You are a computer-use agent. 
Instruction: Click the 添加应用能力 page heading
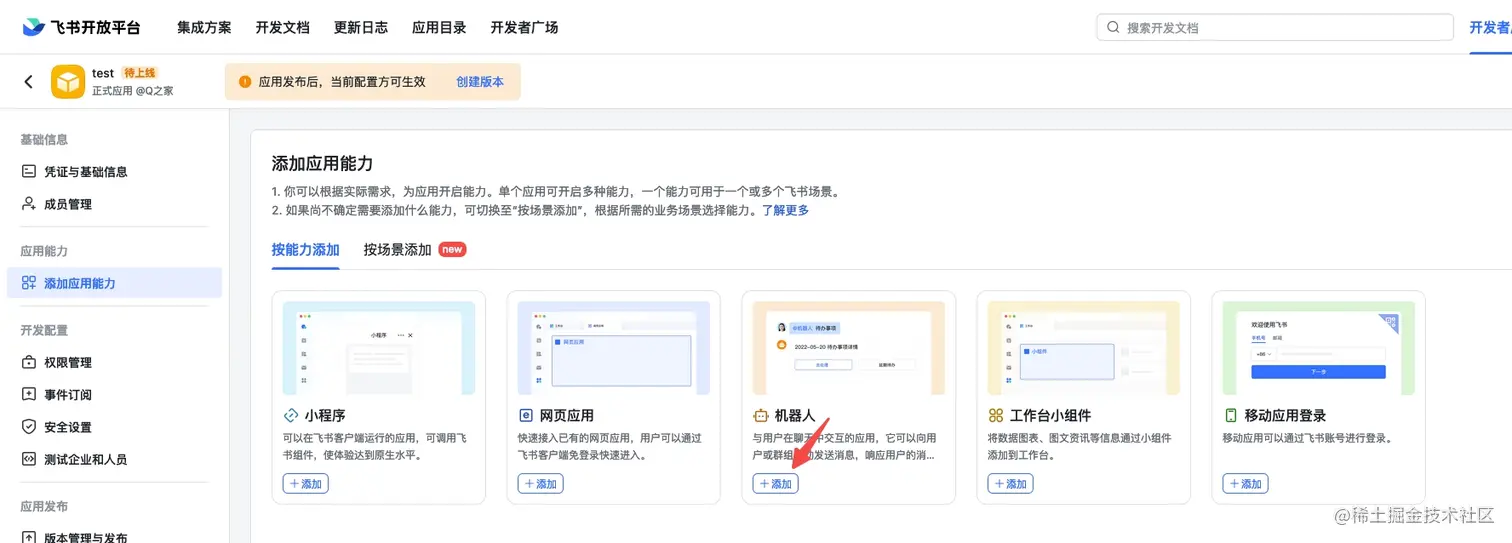[322, 163]
